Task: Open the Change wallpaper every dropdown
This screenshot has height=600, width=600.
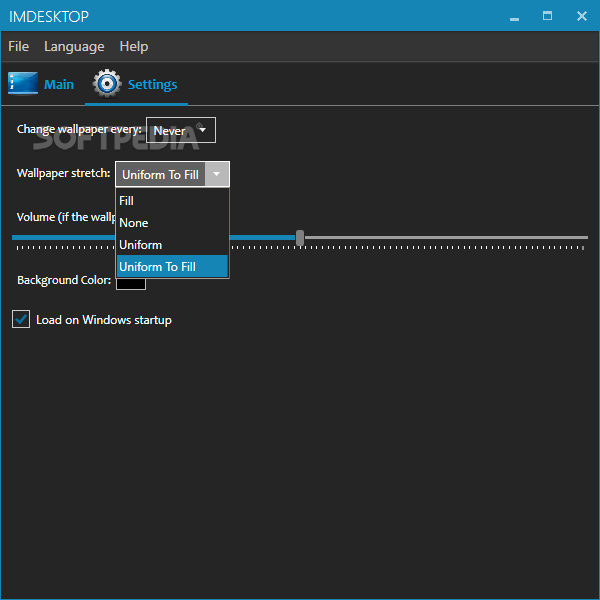Action: tap(181, 130)
